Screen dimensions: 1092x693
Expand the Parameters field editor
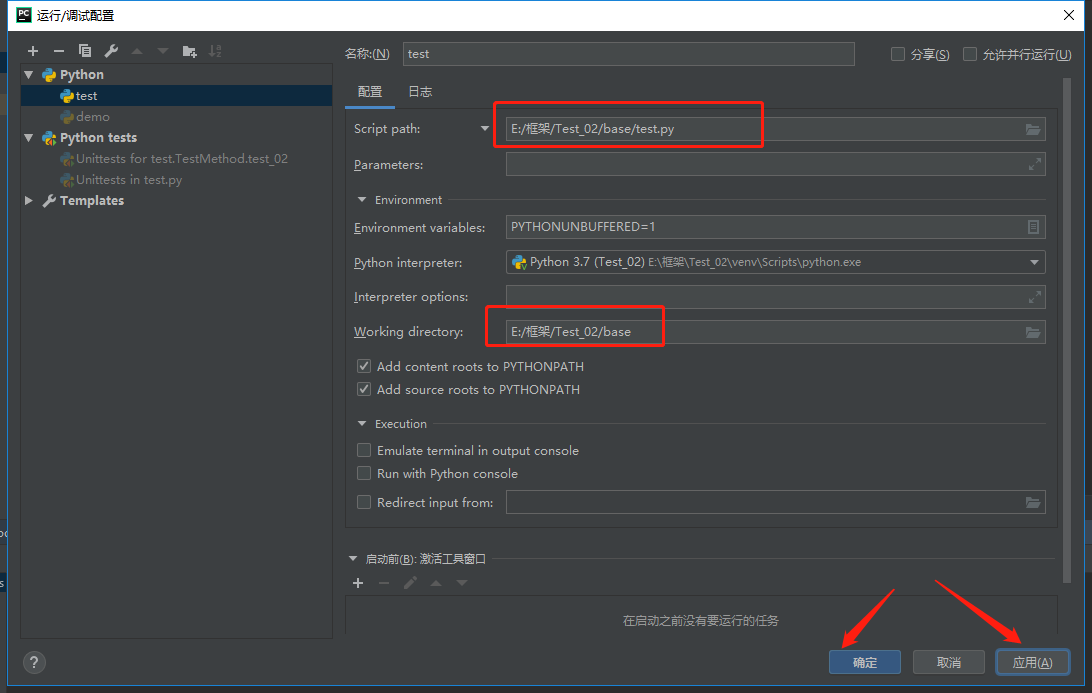[x=1035, y=164]
